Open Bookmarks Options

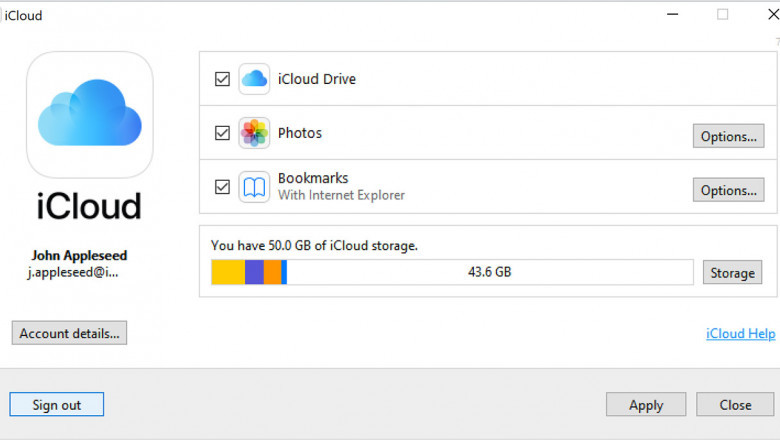[x=728, y=190]
